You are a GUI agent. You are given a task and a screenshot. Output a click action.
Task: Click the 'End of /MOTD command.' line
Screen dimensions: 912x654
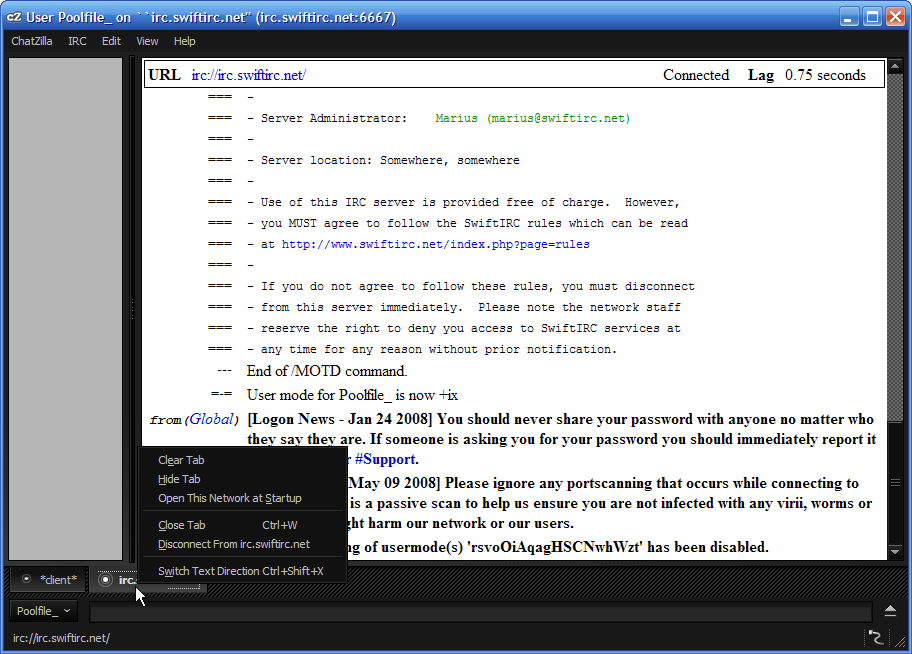click(x=327, y=371)
